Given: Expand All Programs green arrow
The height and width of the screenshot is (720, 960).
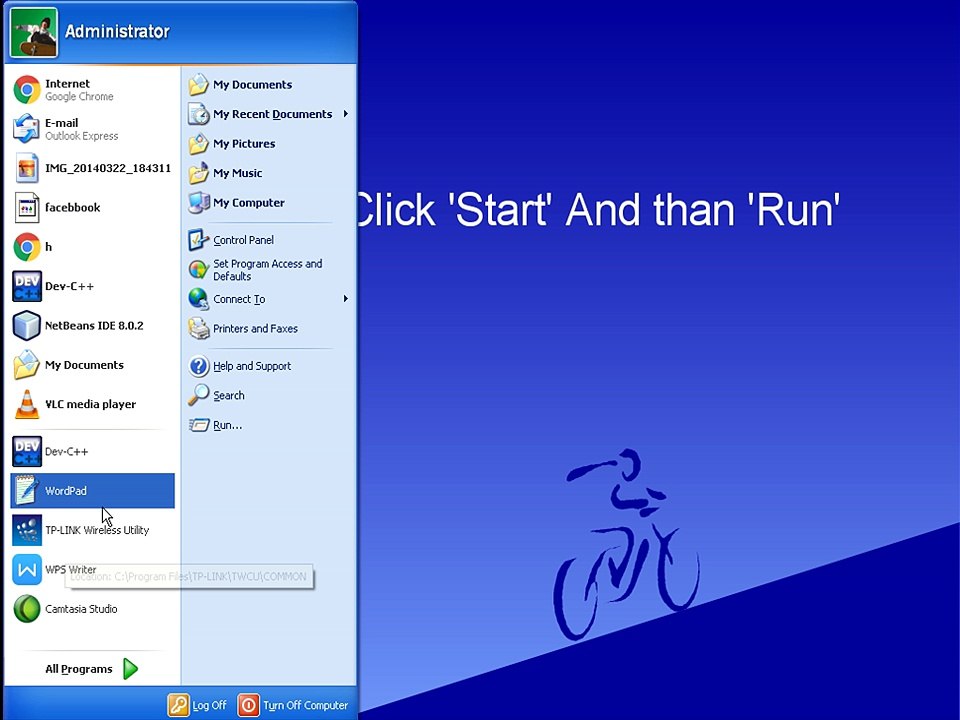Looking at the screenshot, I should (130, 669).
